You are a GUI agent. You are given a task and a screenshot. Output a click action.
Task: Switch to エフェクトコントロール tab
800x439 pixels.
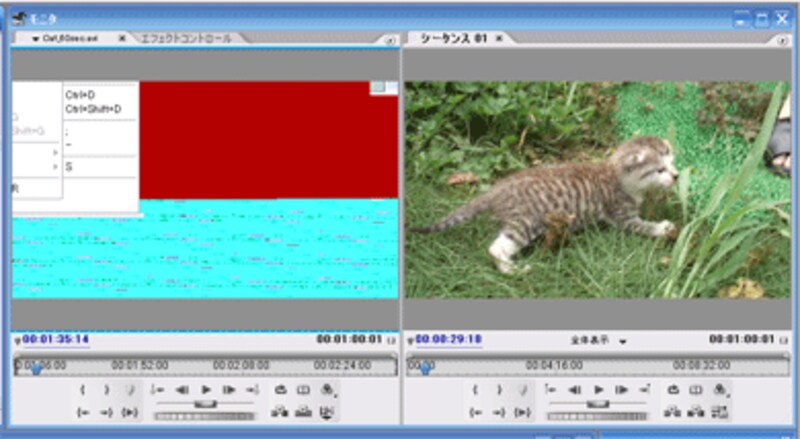[x=186, y=38]
